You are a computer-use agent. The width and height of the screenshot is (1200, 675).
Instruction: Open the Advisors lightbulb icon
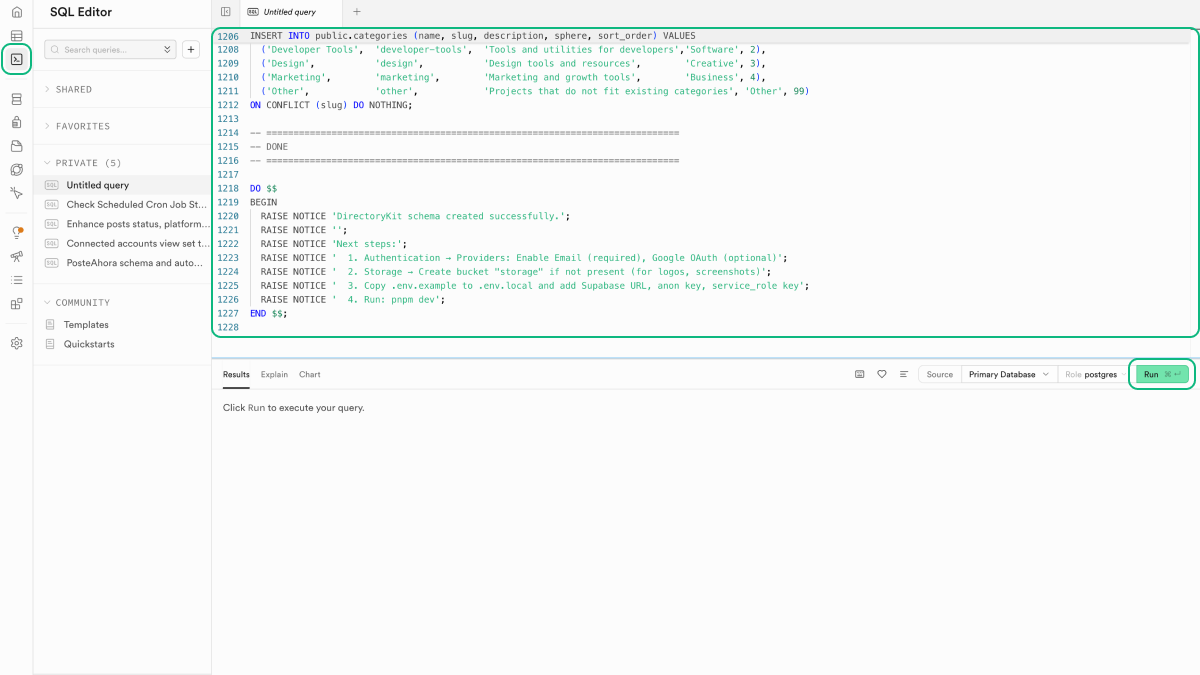[16, 232]
